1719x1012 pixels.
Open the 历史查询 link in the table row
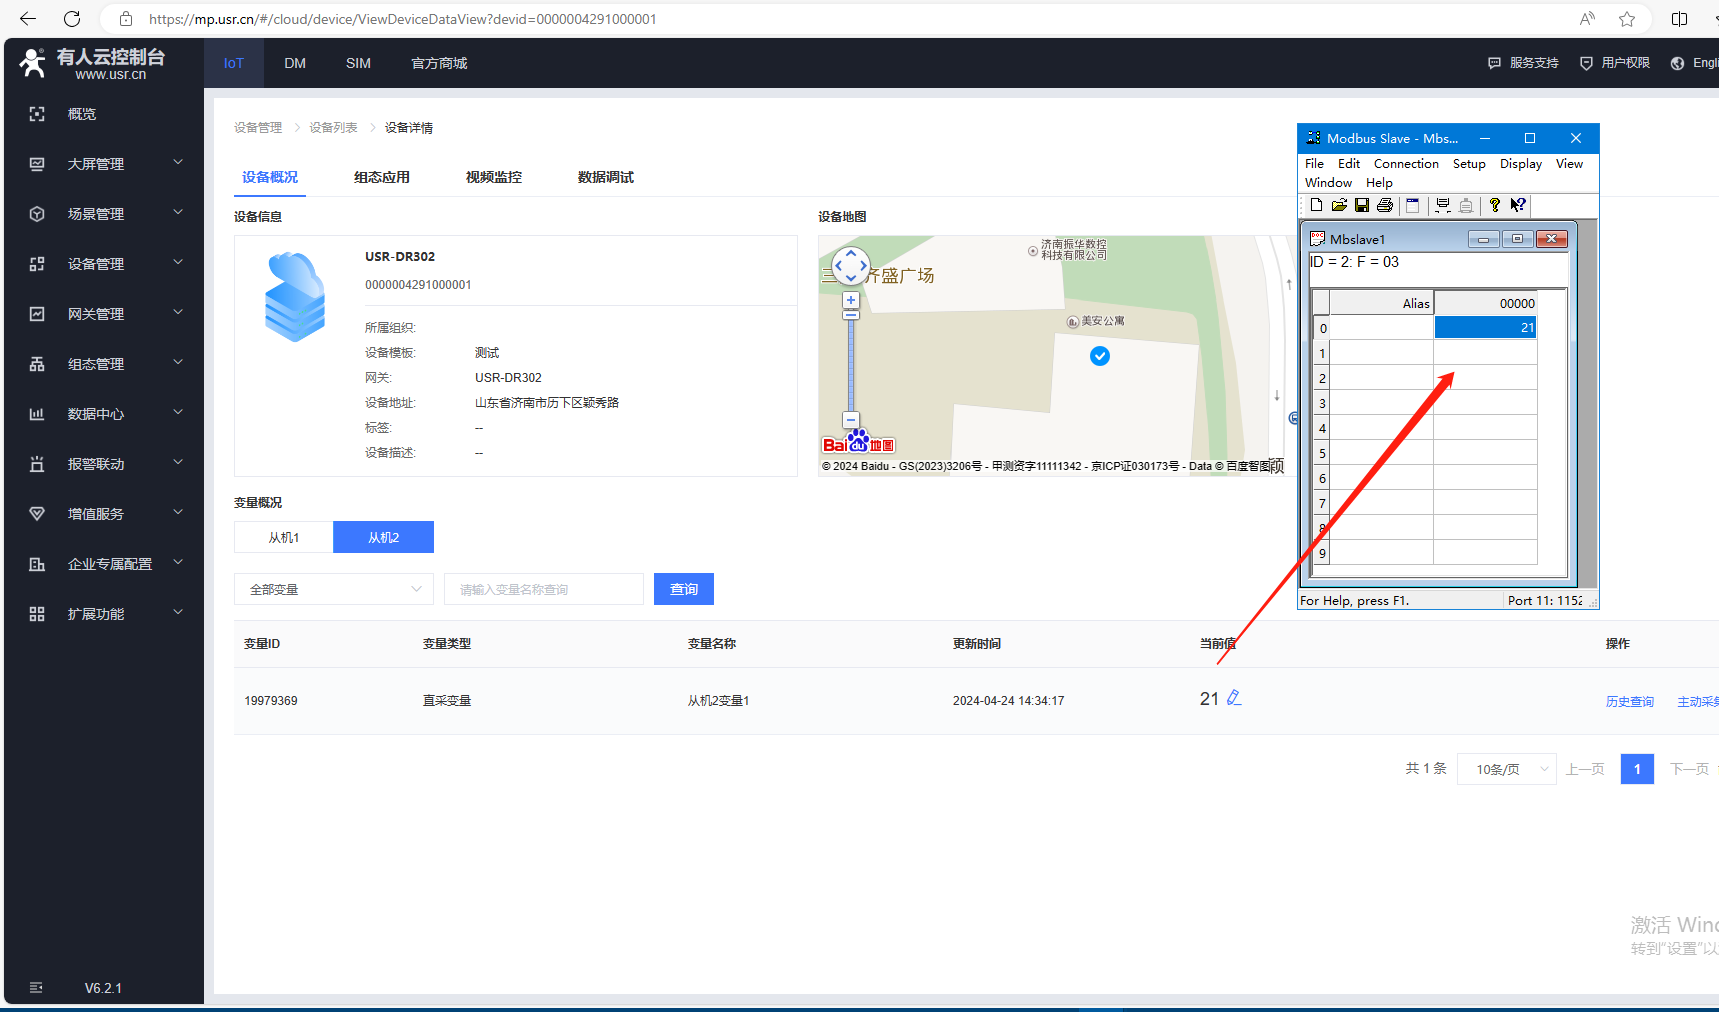point(1629,702)
